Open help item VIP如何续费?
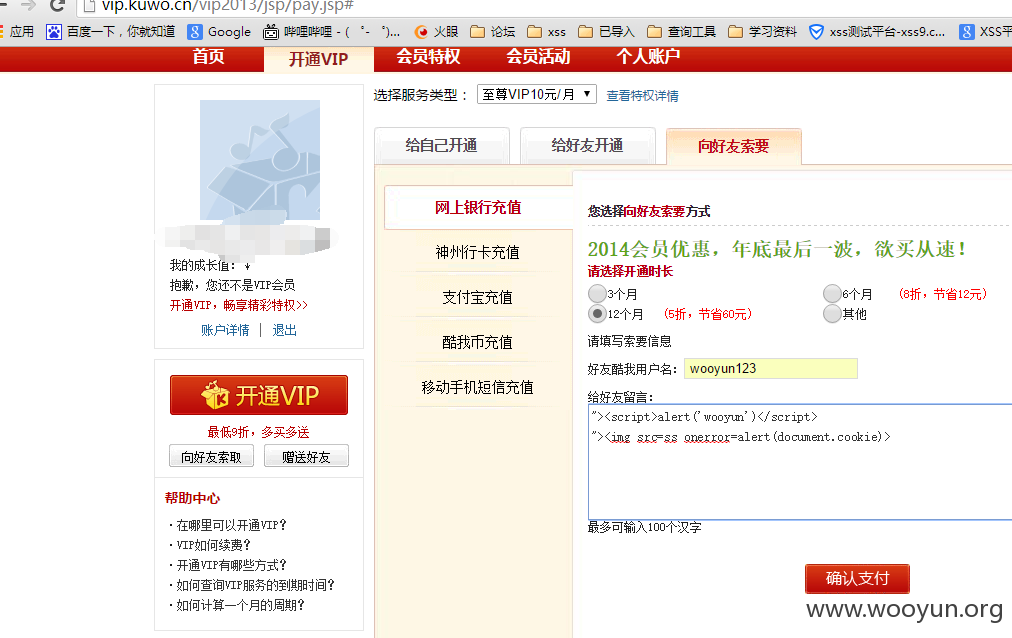Viewport: 1012px width, 638px height. [x=213, y=545]
